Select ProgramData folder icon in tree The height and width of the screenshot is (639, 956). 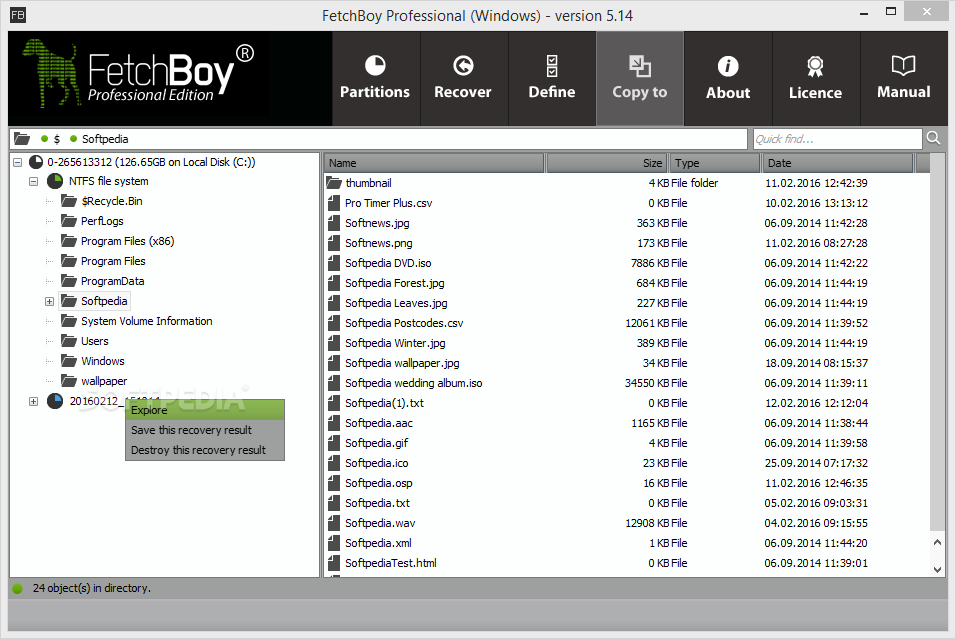(69, 281)
